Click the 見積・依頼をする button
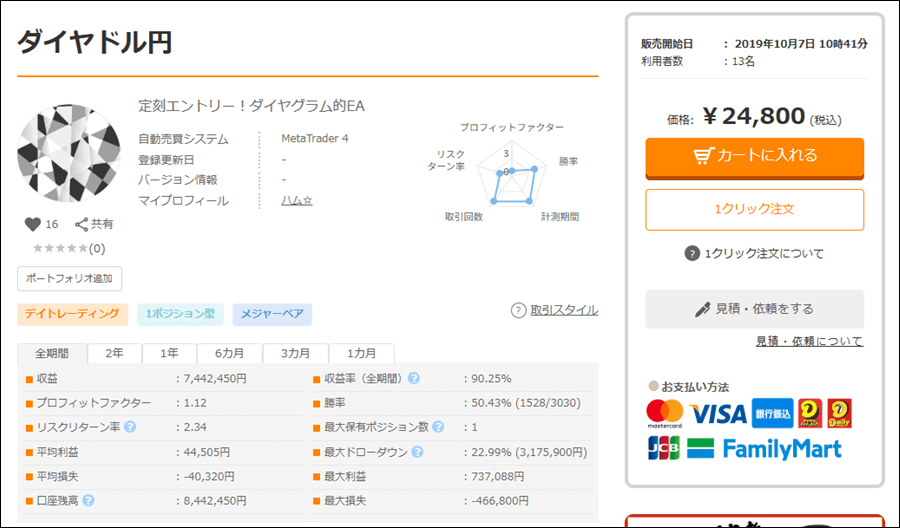The width and height of the screenshot is (900, 528). coord(754,309)
